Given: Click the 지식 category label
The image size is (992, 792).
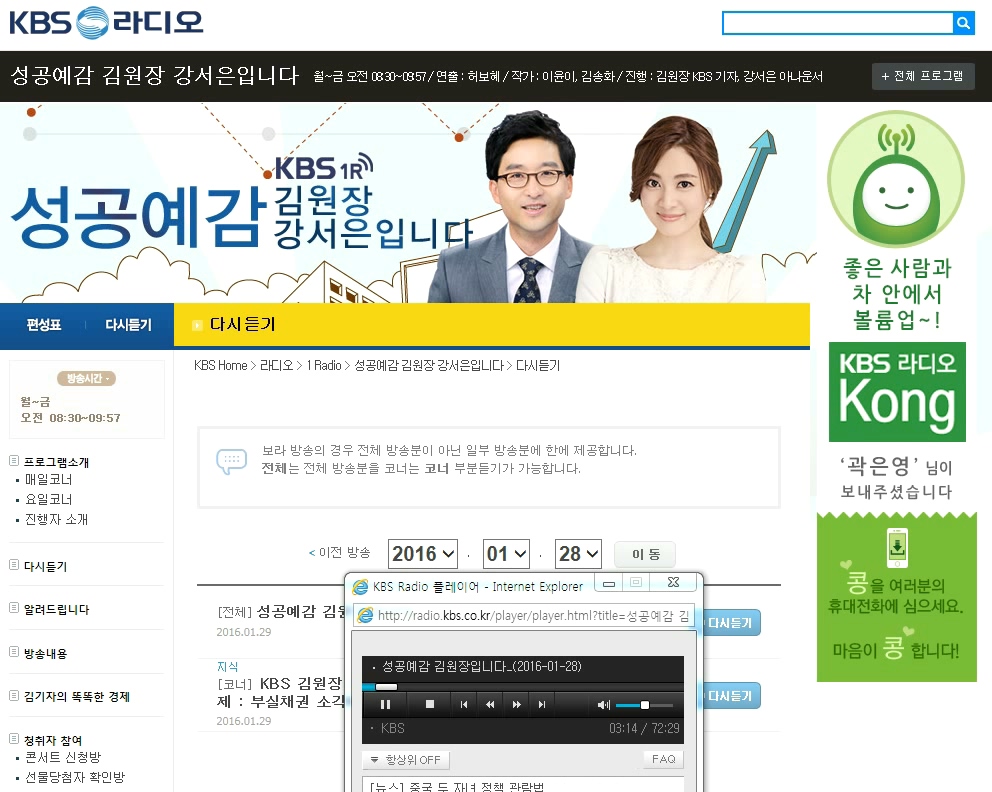Looking at the screenshot, I should click(x=227, y=666).
